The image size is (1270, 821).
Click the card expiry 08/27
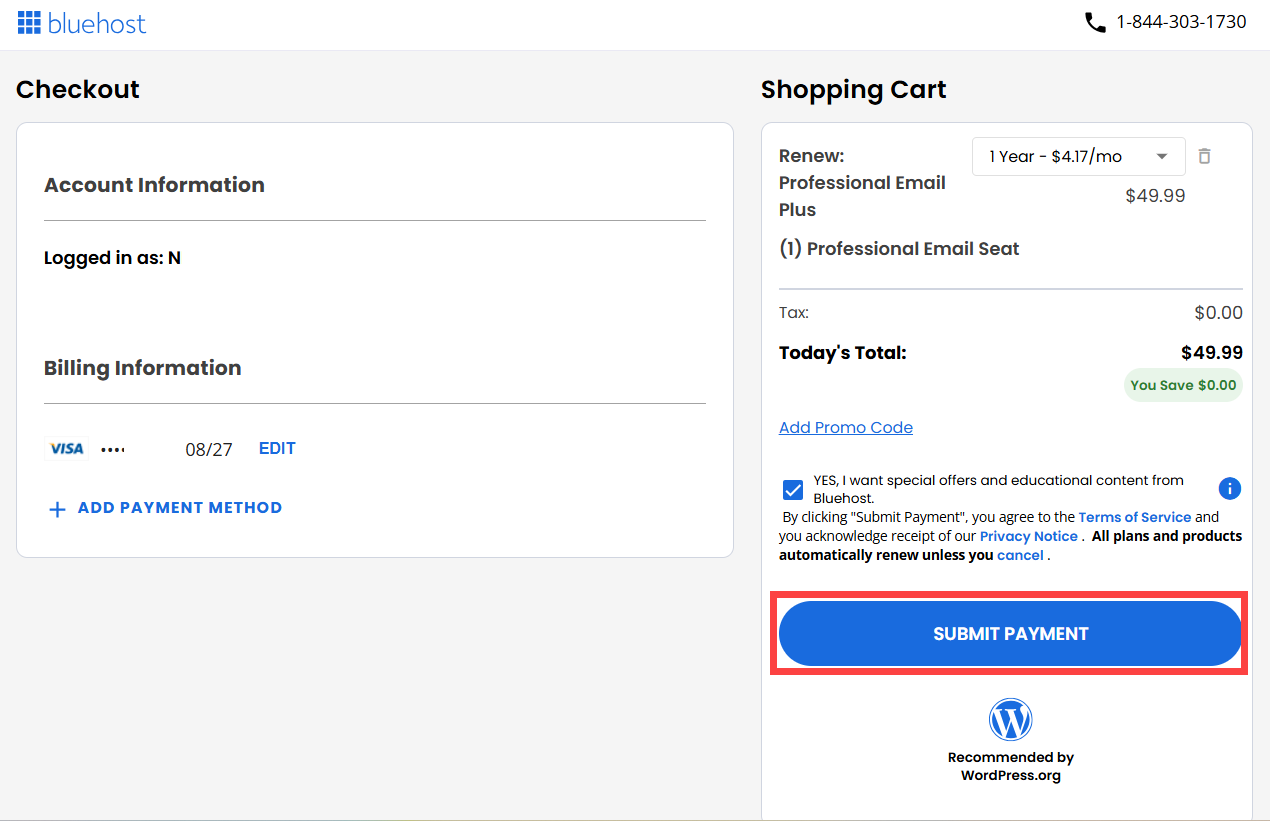[x=209, y=450]
